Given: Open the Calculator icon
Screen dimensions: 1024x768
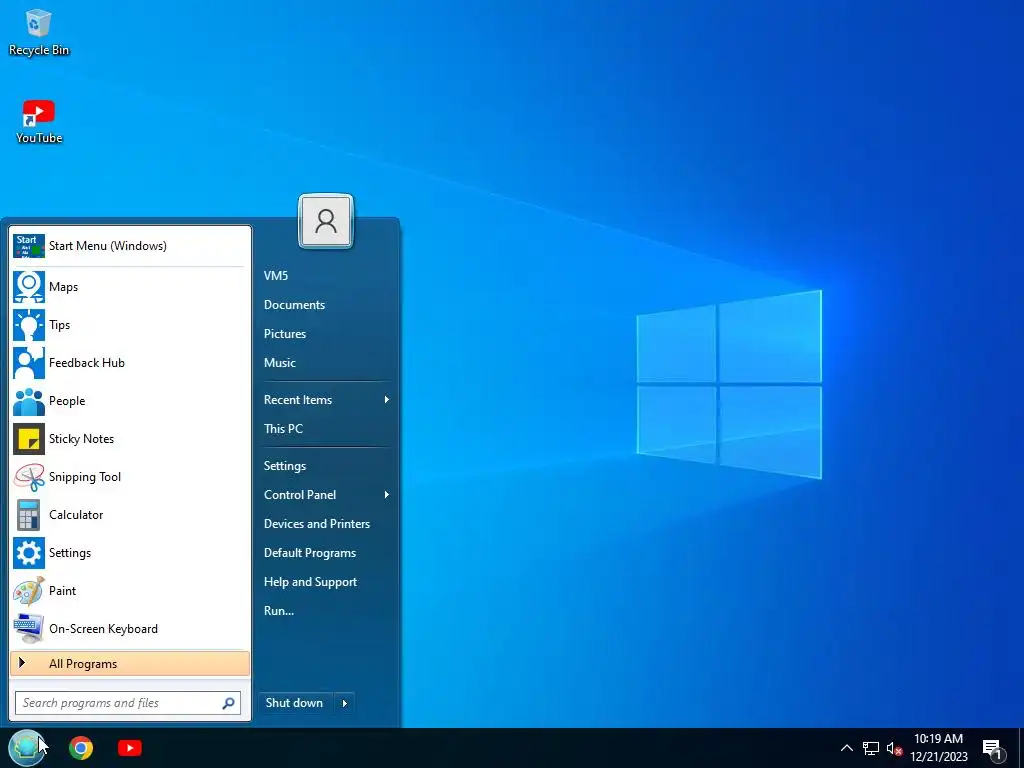Looking at the screenshot, I should (x=29, y=515).
